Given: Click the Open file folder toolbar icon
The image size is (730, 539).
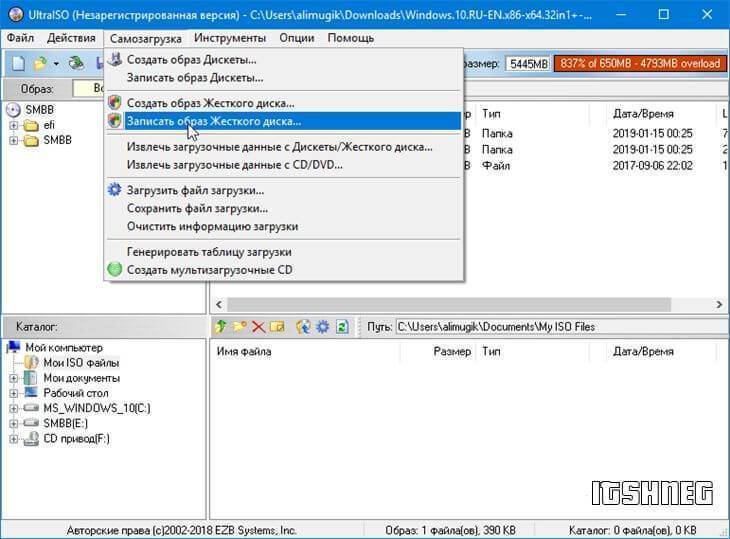Looking at the screenshot, I should point(40,63).
